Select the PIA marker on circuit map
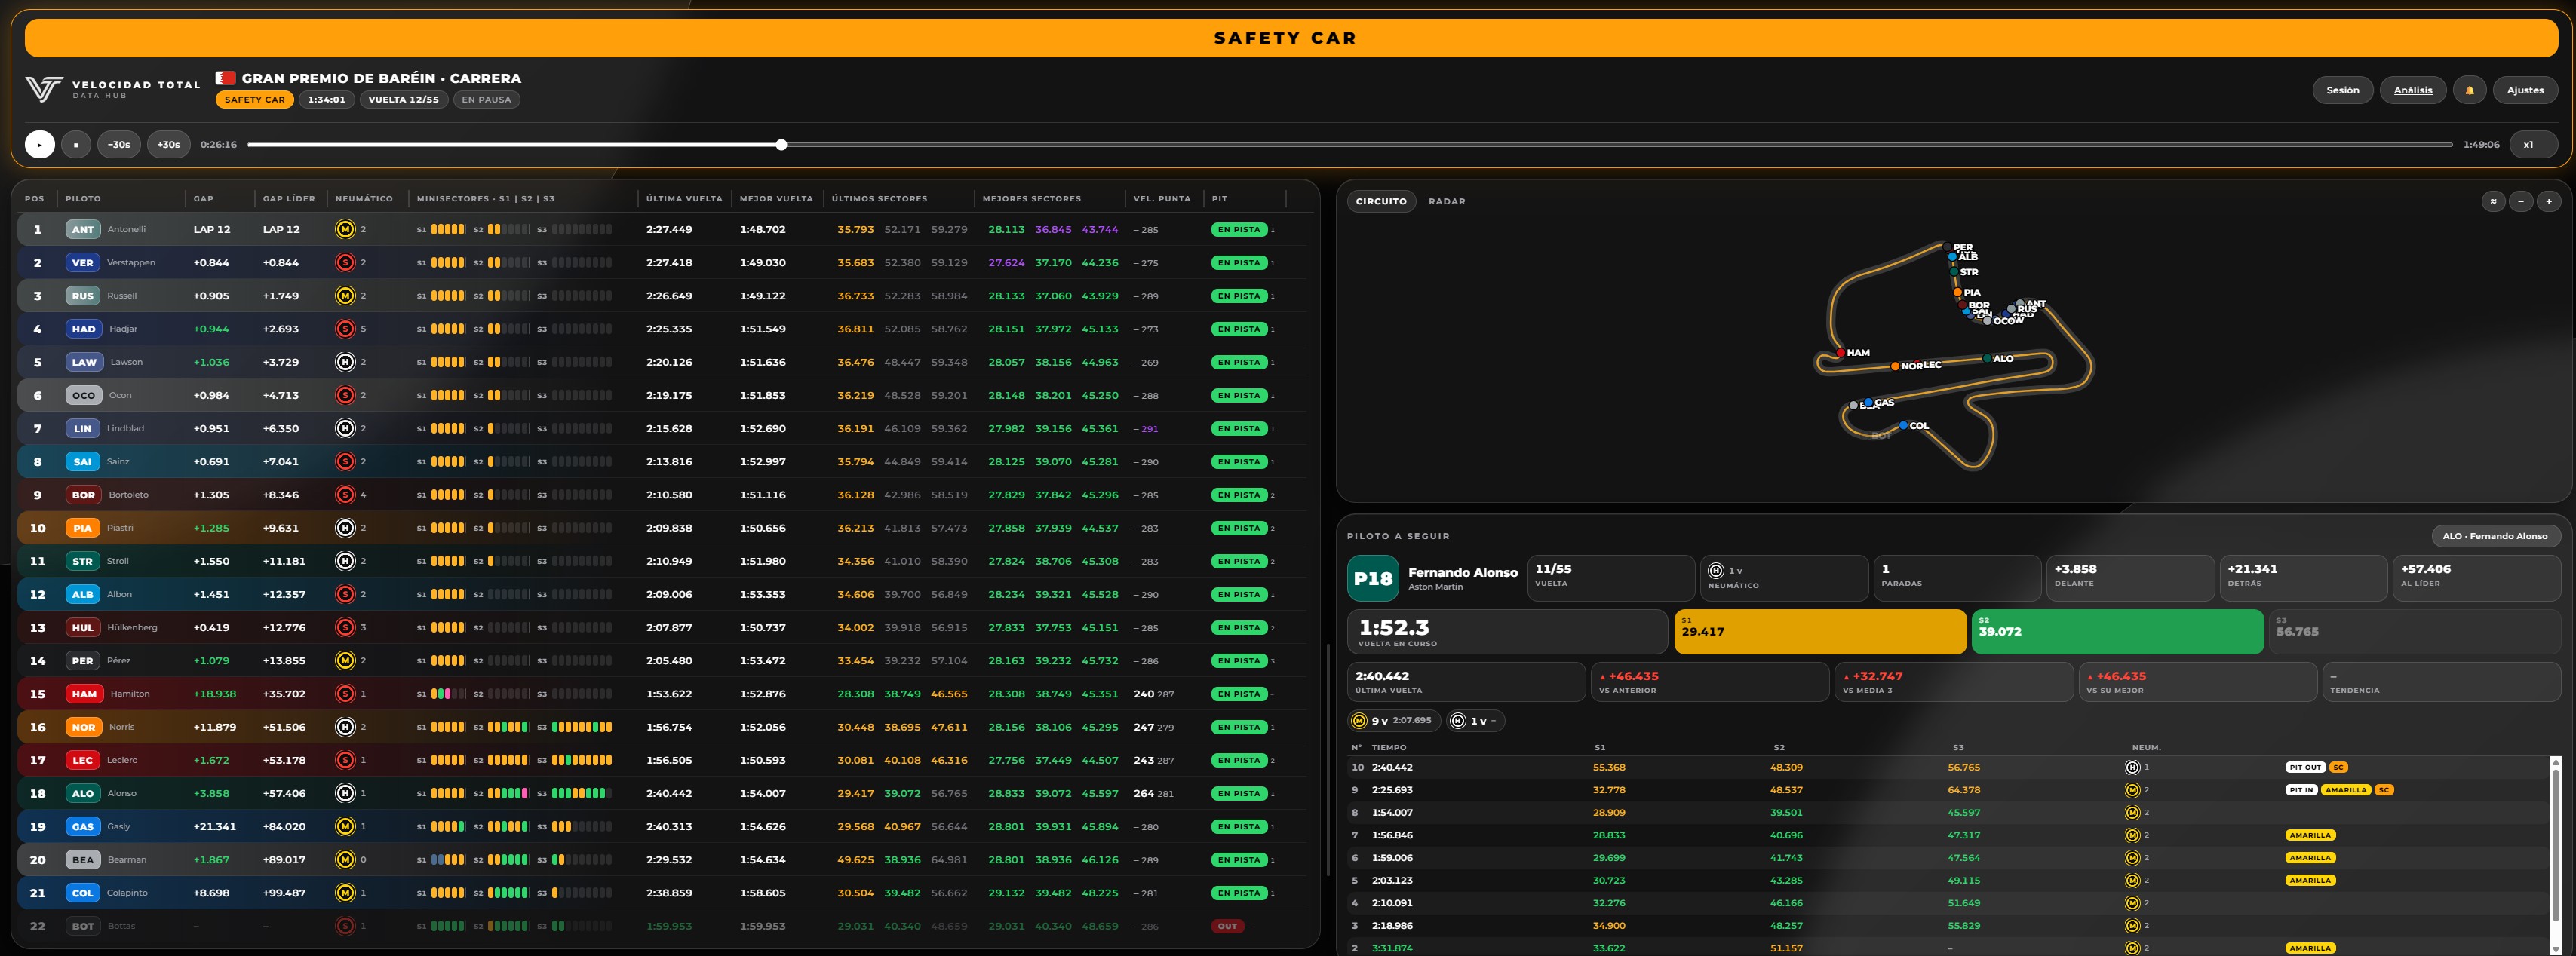 click(1957, 292)
